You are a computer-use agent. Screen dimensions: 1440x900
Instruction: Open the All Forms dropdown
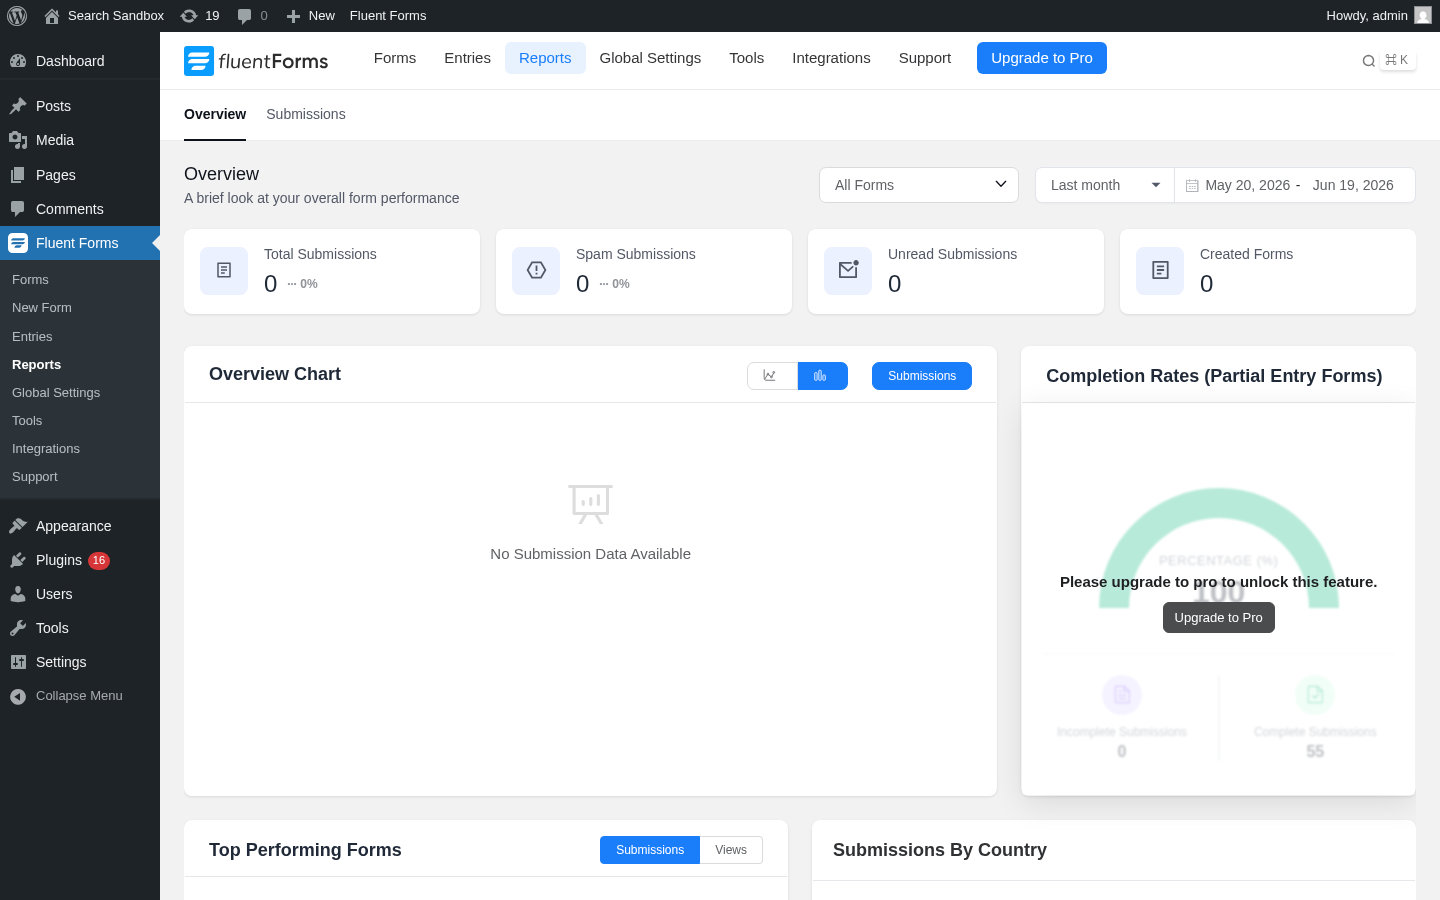(919, 185)
